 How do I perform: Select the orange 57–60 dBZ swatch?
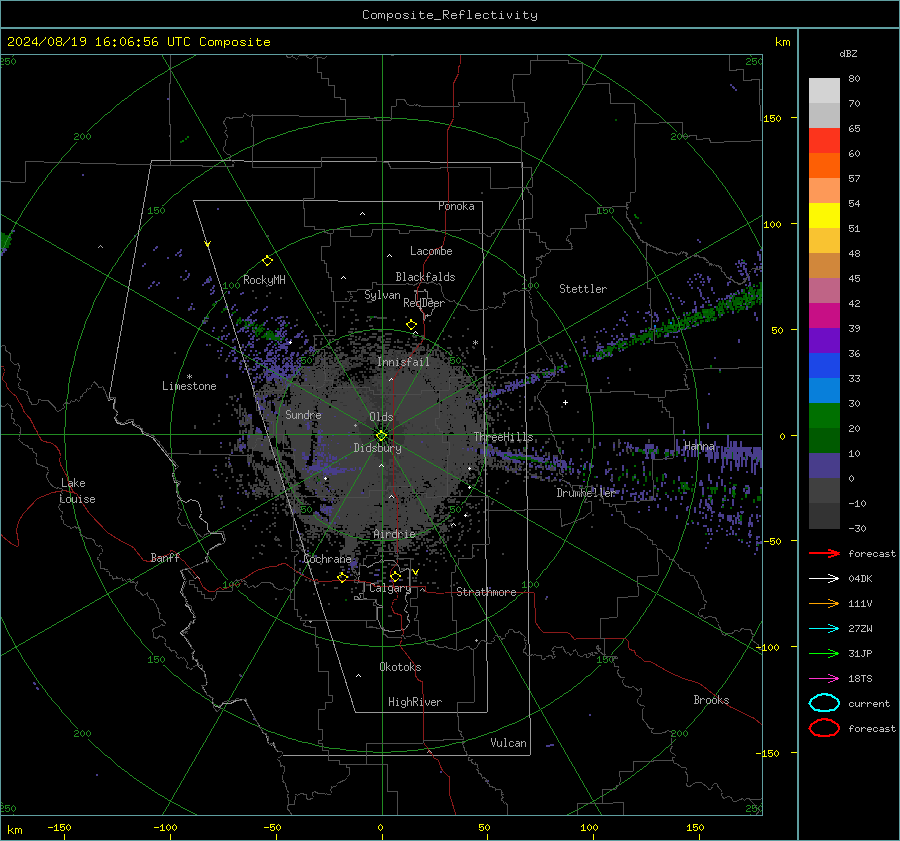pos(824,165)
